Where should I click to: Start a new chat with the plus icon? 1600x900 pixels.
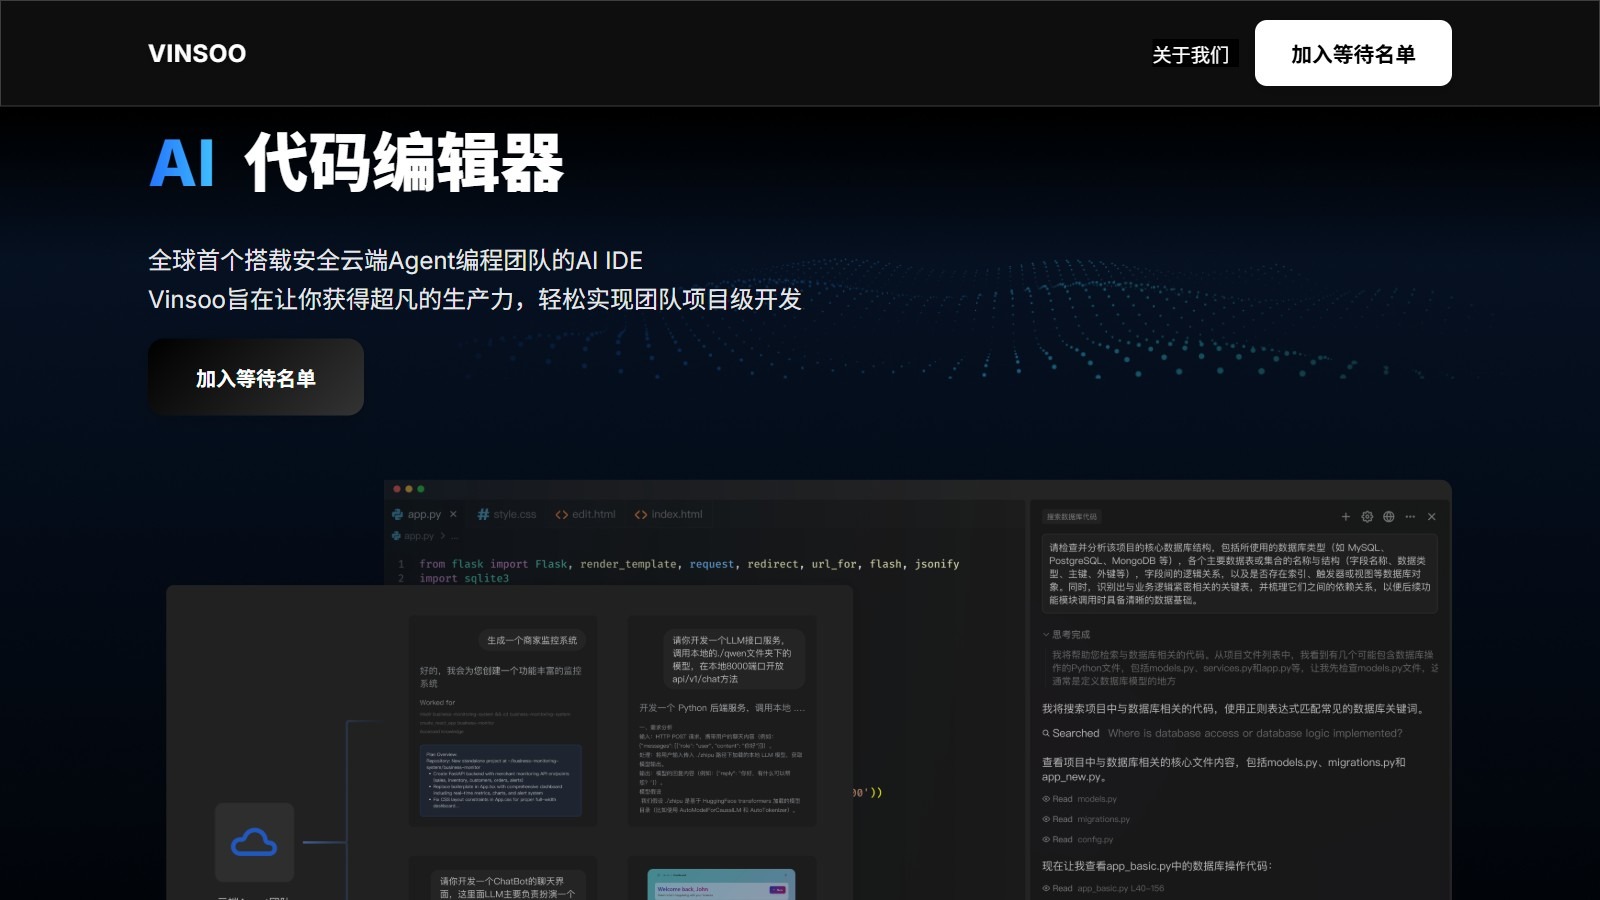click(x=1346, y=517)
